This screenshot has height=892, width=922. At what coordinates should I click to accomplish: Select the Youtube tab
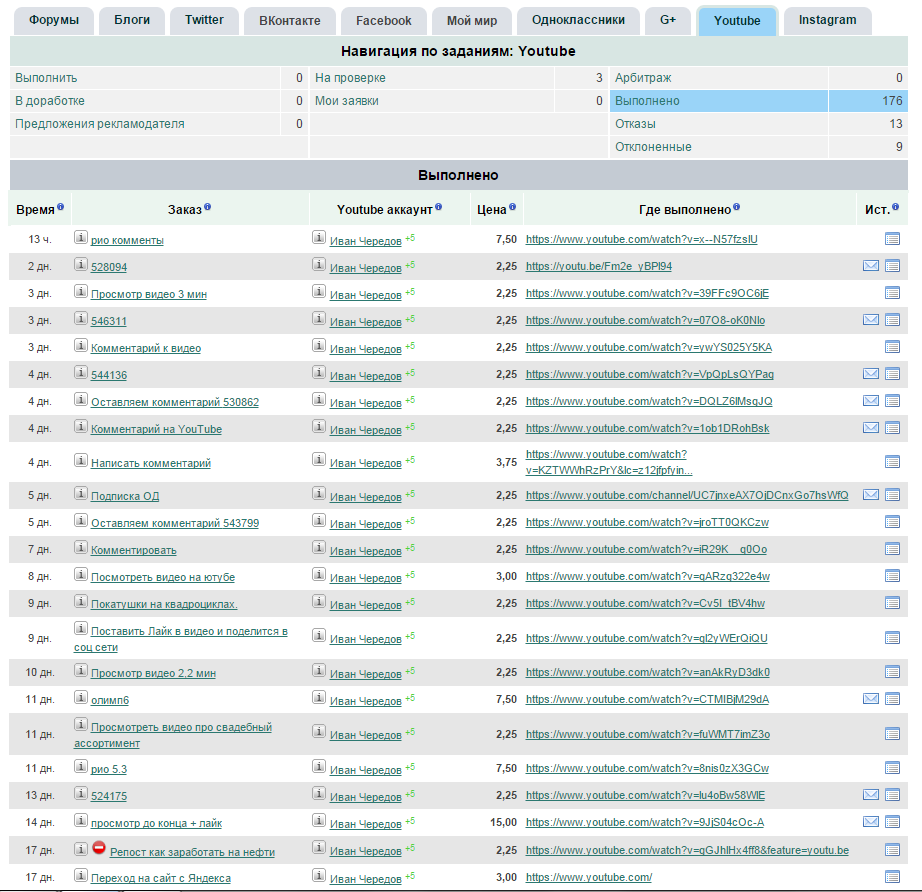(x=737, y=21)
